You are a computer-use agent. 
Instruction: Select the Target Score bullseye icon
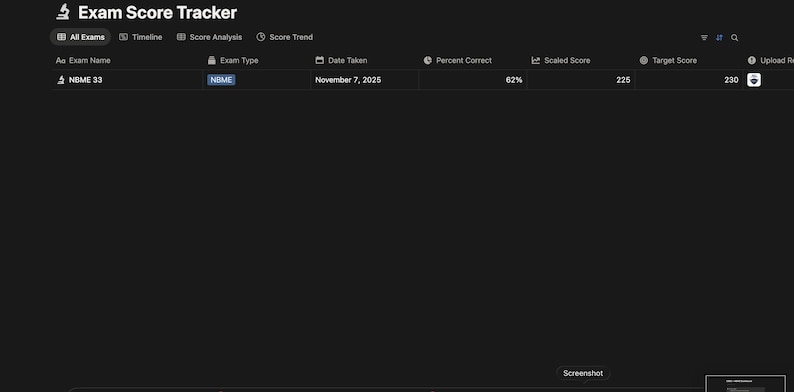tap(644, 60)
